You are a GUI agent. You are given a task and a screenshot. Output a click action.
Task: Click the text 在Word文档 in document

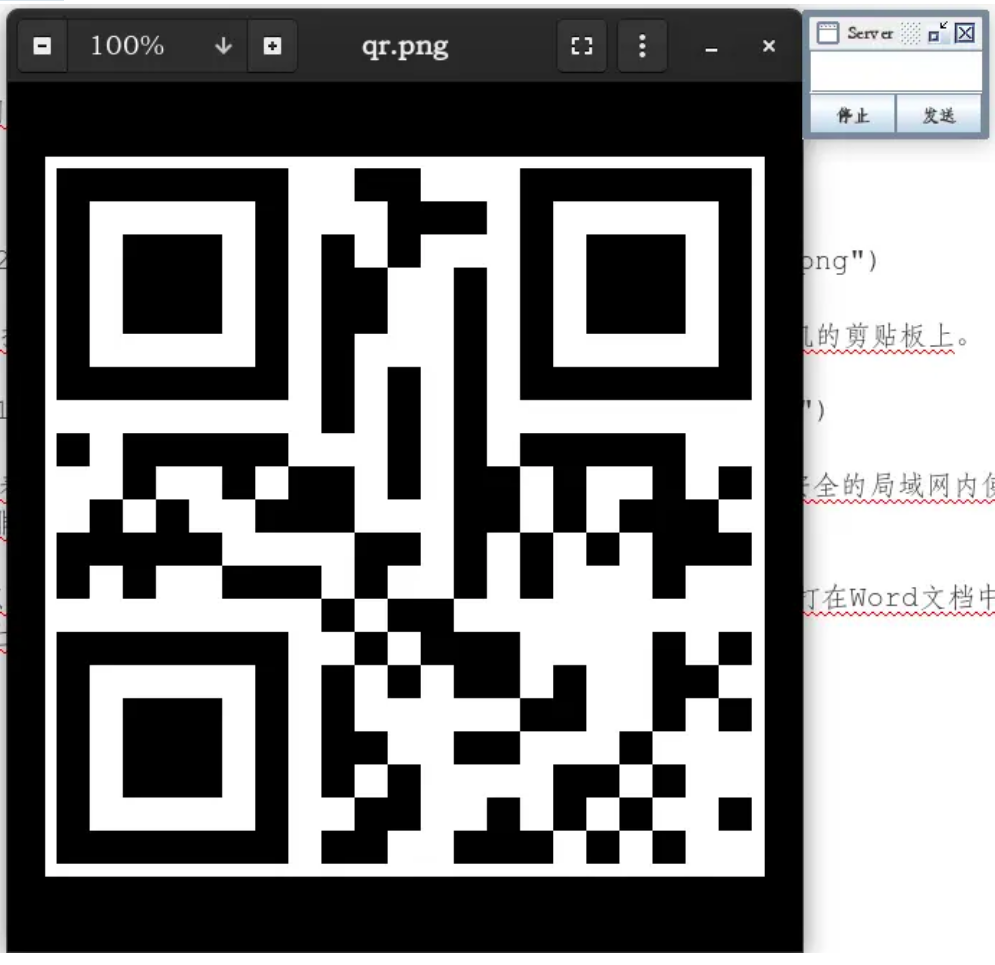pos(899,598)
